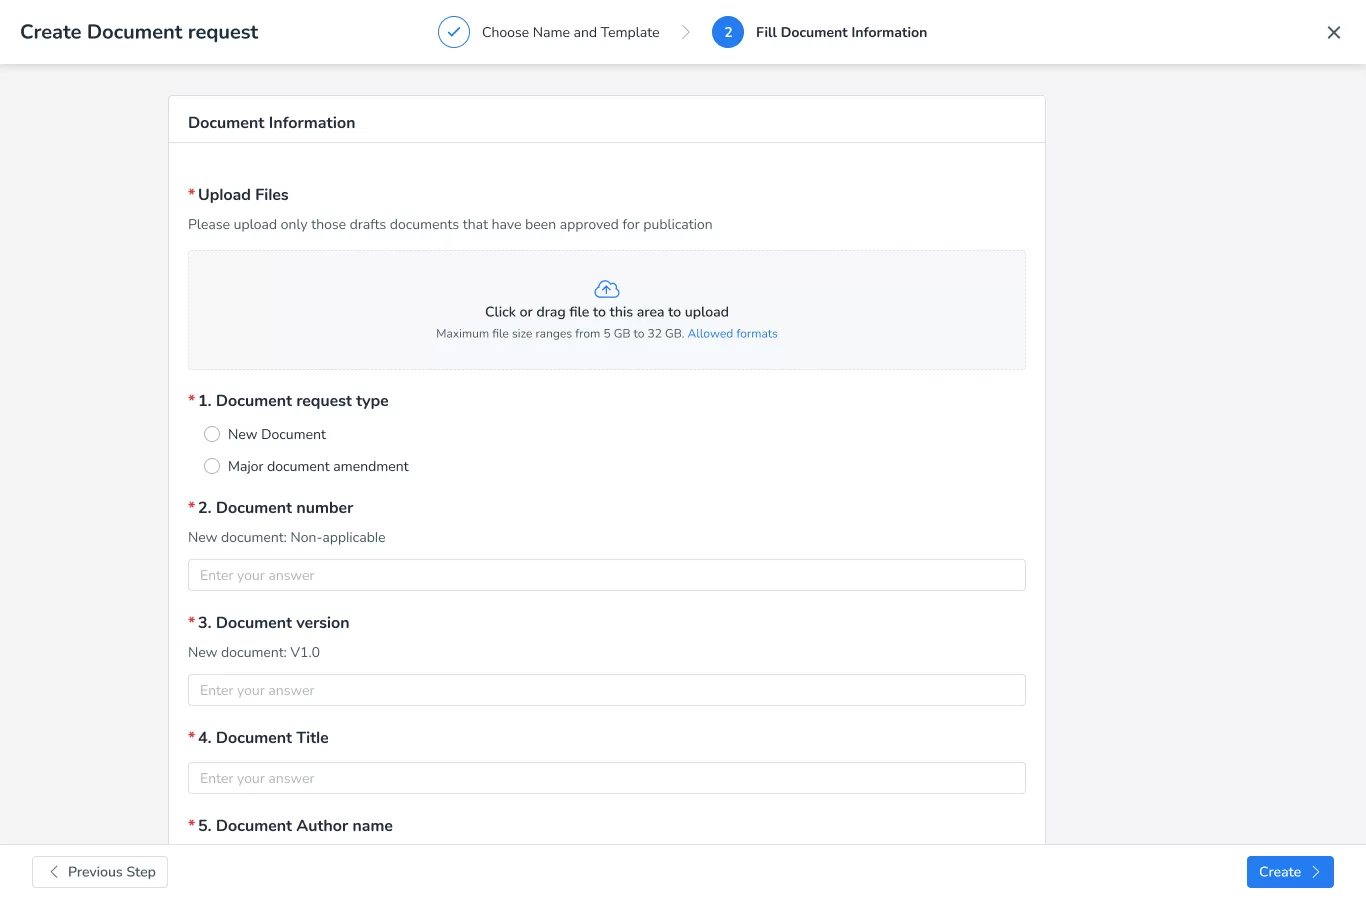The width and height of the screenshot is (1366, 900).
Task: Focus the Document version input field
Action: (x=607, y=690)
